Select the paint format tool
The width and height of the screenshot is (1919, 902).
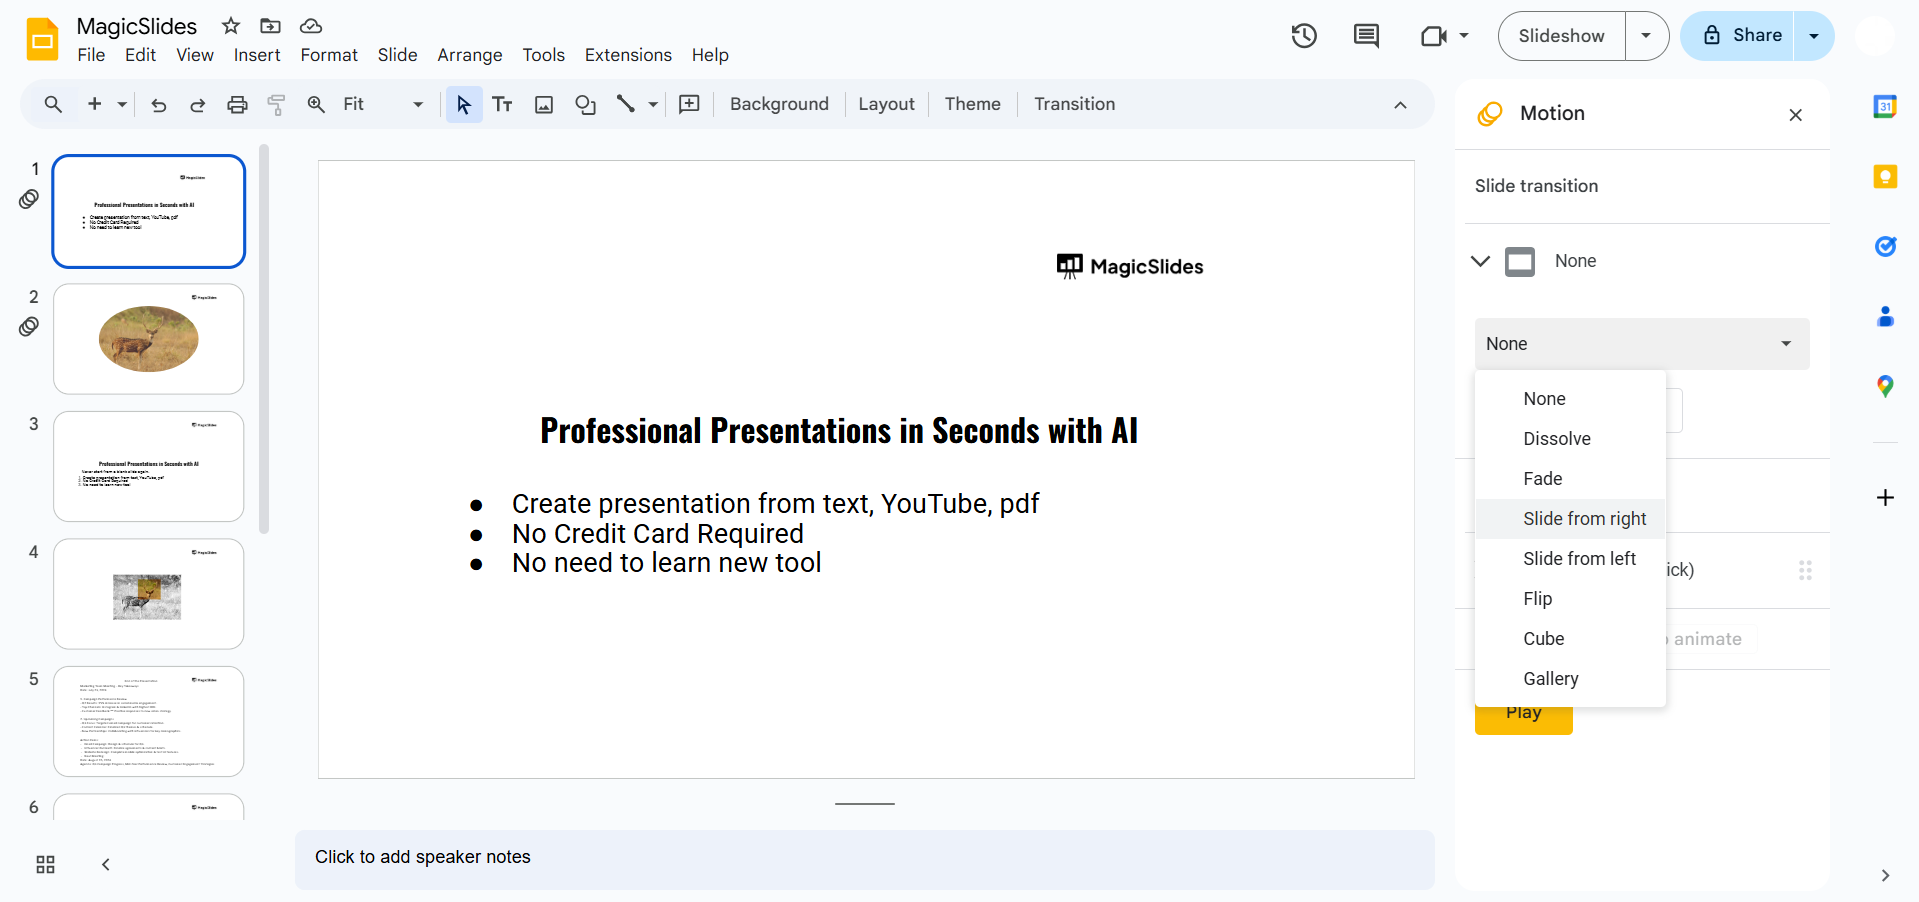[277, 104]
